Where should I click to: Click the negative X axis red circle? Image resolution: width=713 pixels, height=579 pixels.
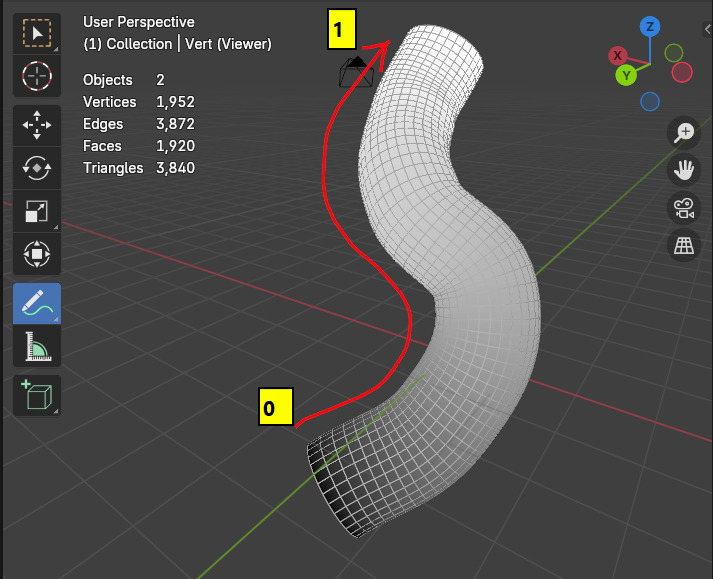[682, 72]
